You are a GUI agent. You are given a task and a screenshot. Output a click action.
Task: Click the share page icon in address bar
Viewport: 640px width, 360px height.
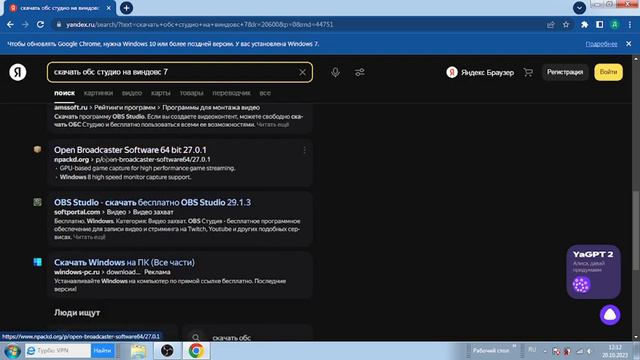551,25
